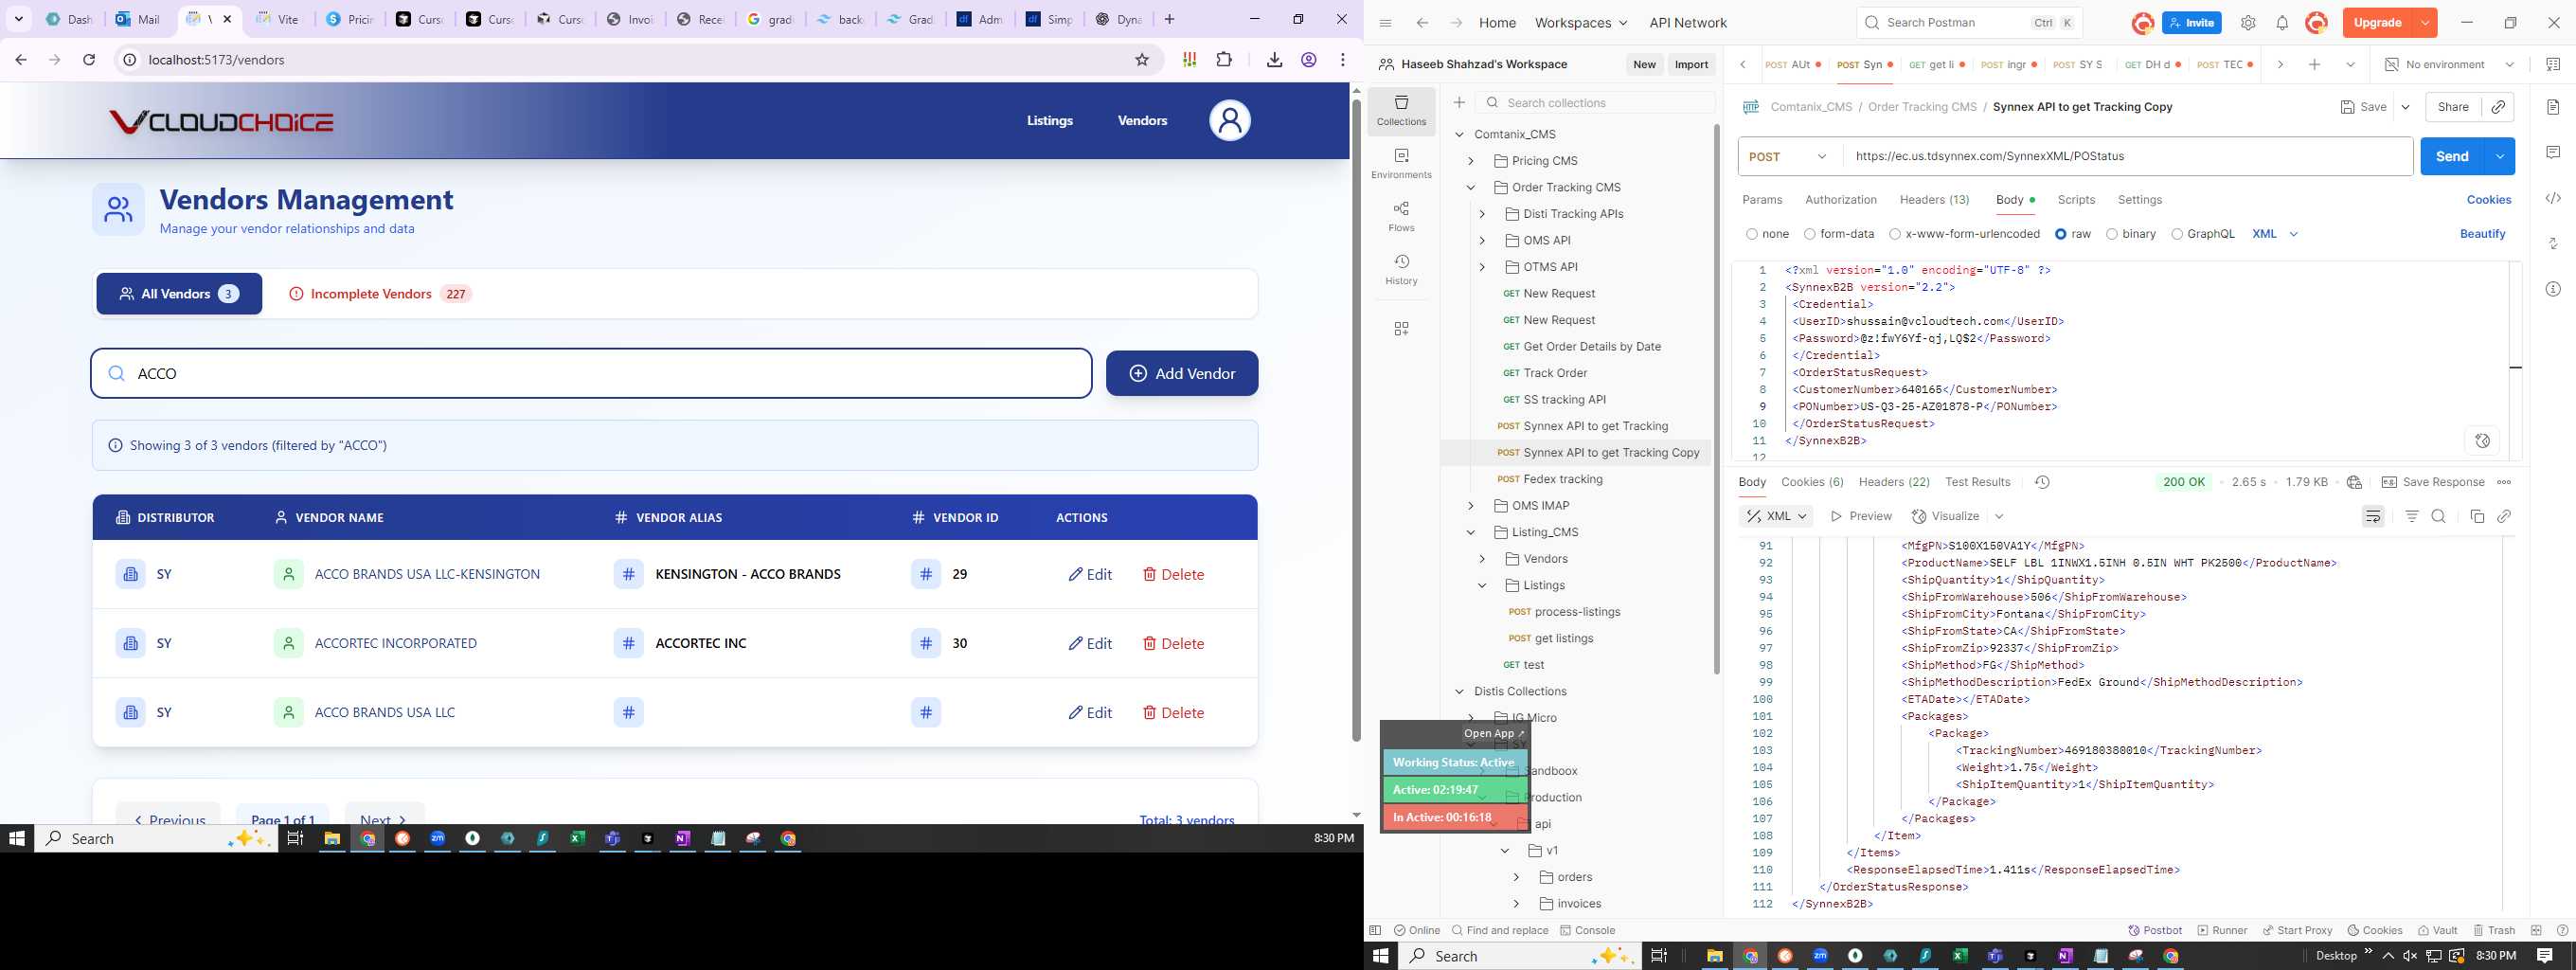Open the Headers (13) request tab
Image resolution: width=2576 pixels, height=970 pixels.
(1934, 200)
